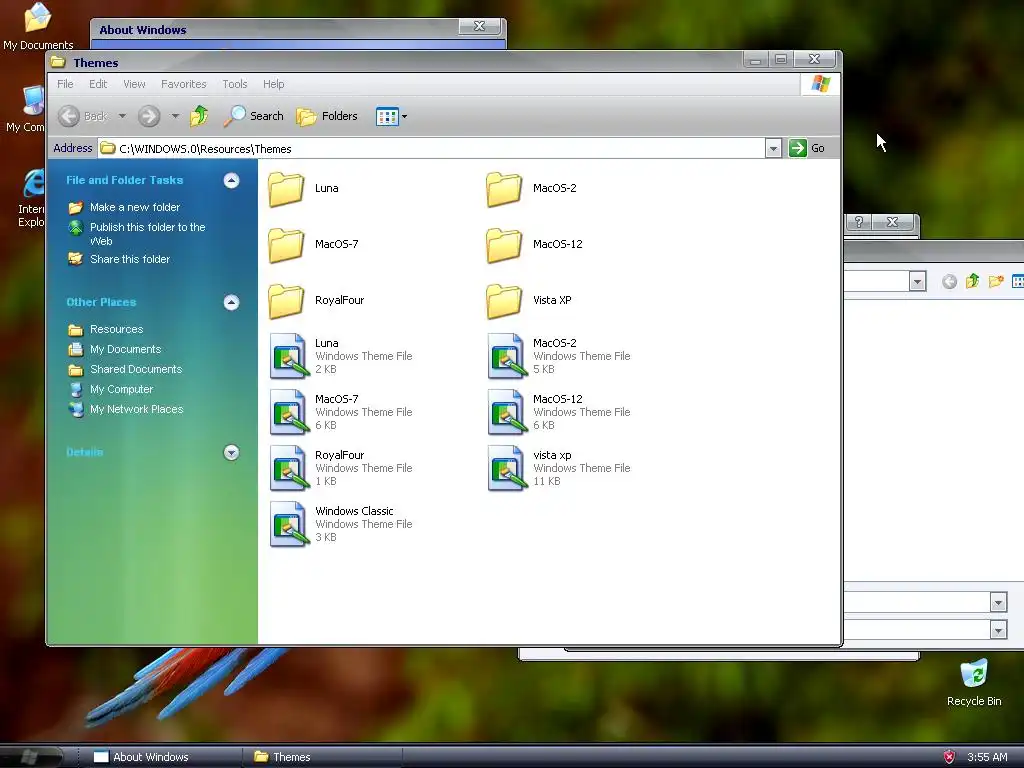Open the Help menu
This screenshot has width=1024, height=768.
click(274, 84)
